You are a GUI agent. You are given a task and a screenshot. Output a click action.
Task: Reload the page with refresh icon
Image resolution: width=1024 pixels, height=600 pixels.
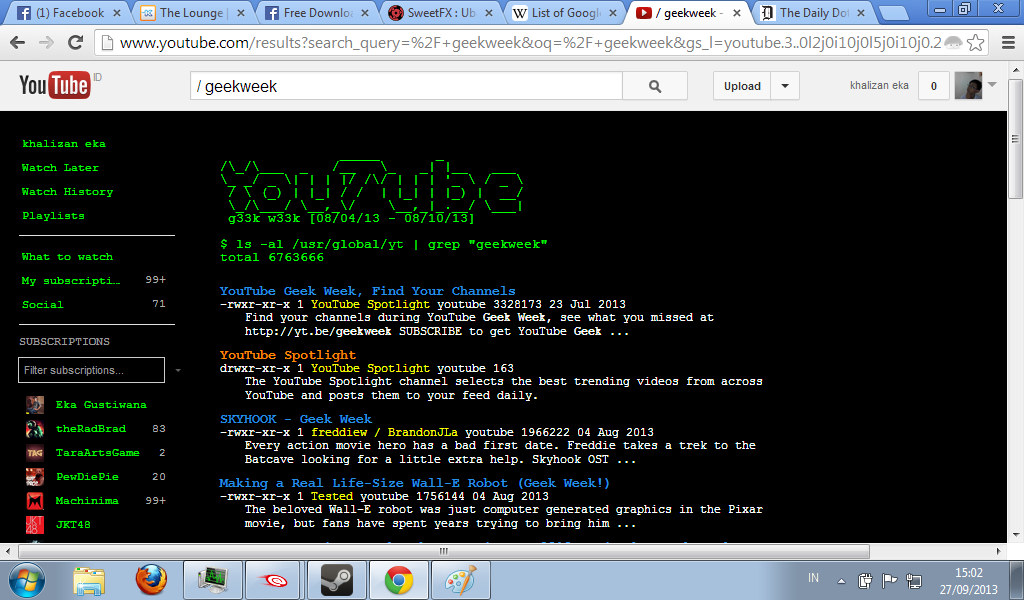[76, 43]
